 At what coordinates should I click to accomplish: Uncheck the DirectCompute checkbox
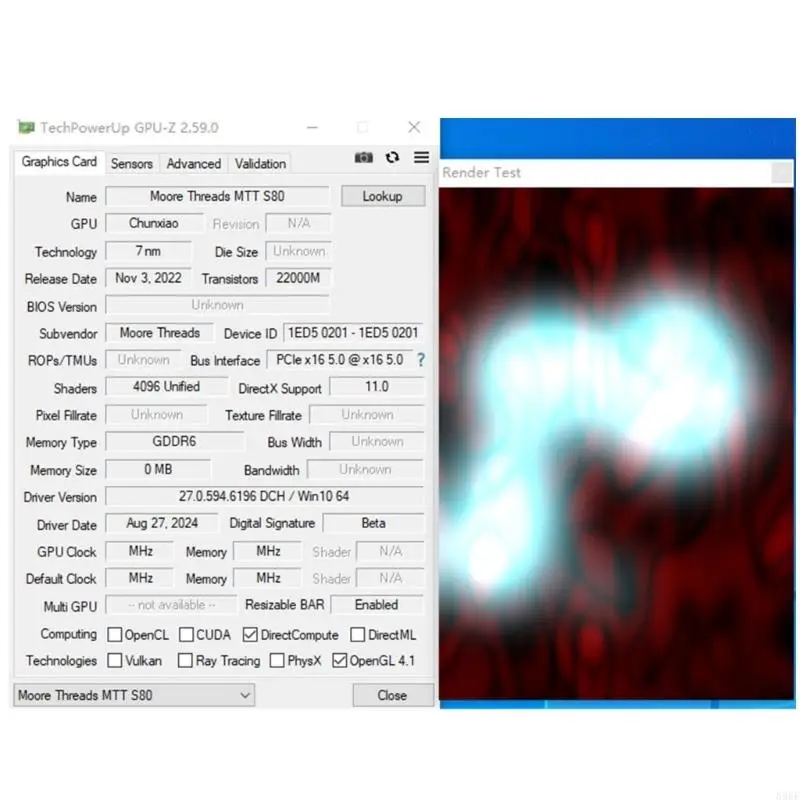[x=250, y=635]
